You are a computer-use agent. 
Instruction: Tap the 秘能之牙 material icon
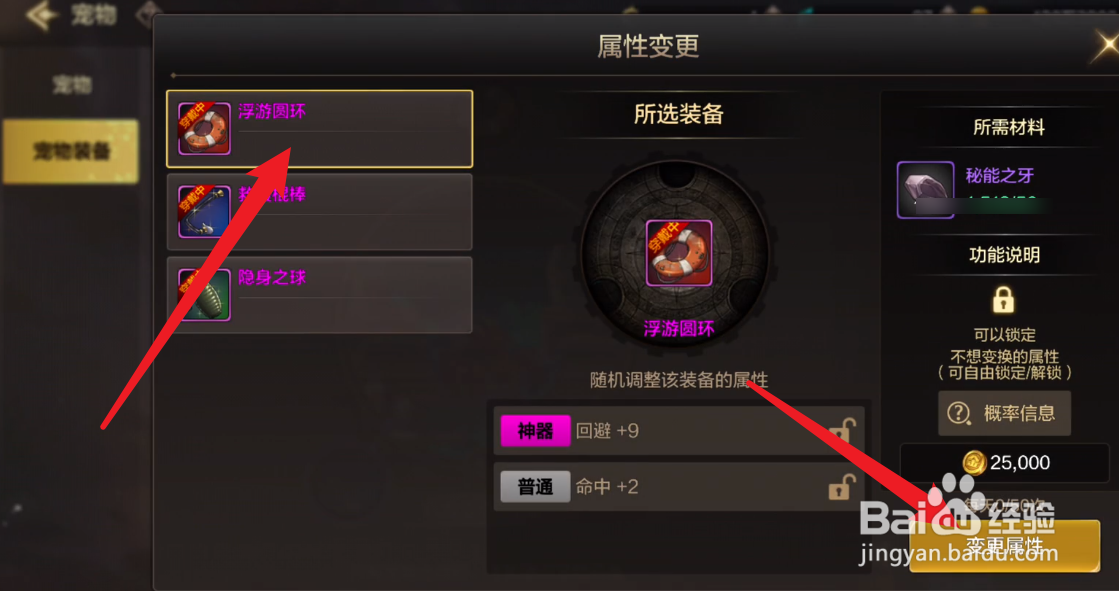coord(926,190)
